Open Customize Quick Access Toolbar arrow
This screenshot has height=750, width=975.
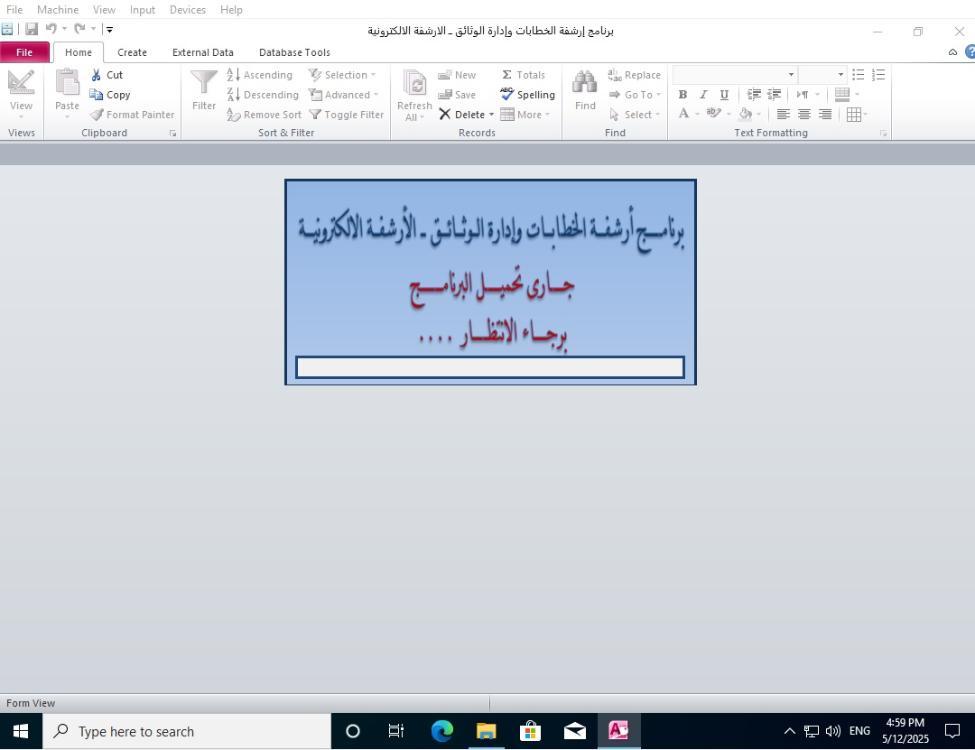coord(109,29)
